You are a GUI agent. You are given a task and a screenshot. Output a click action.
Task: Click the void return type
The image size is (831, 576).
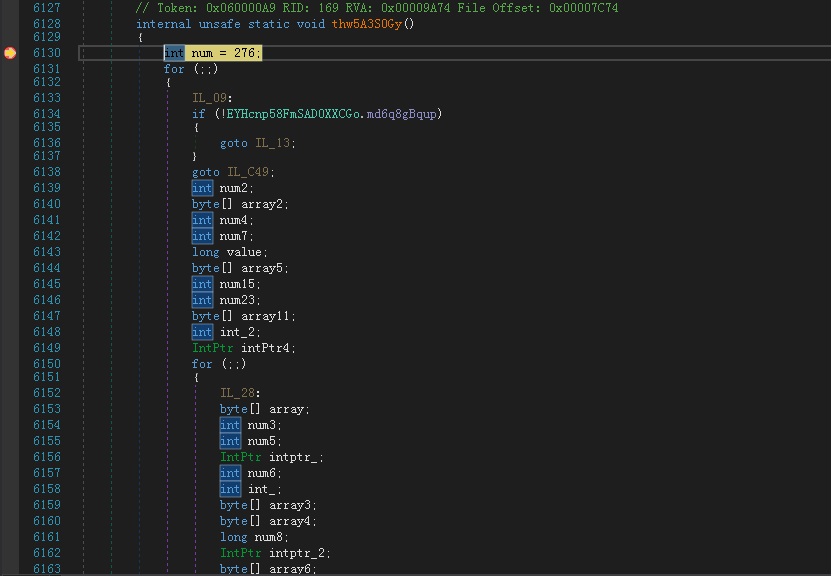point(311,24)
